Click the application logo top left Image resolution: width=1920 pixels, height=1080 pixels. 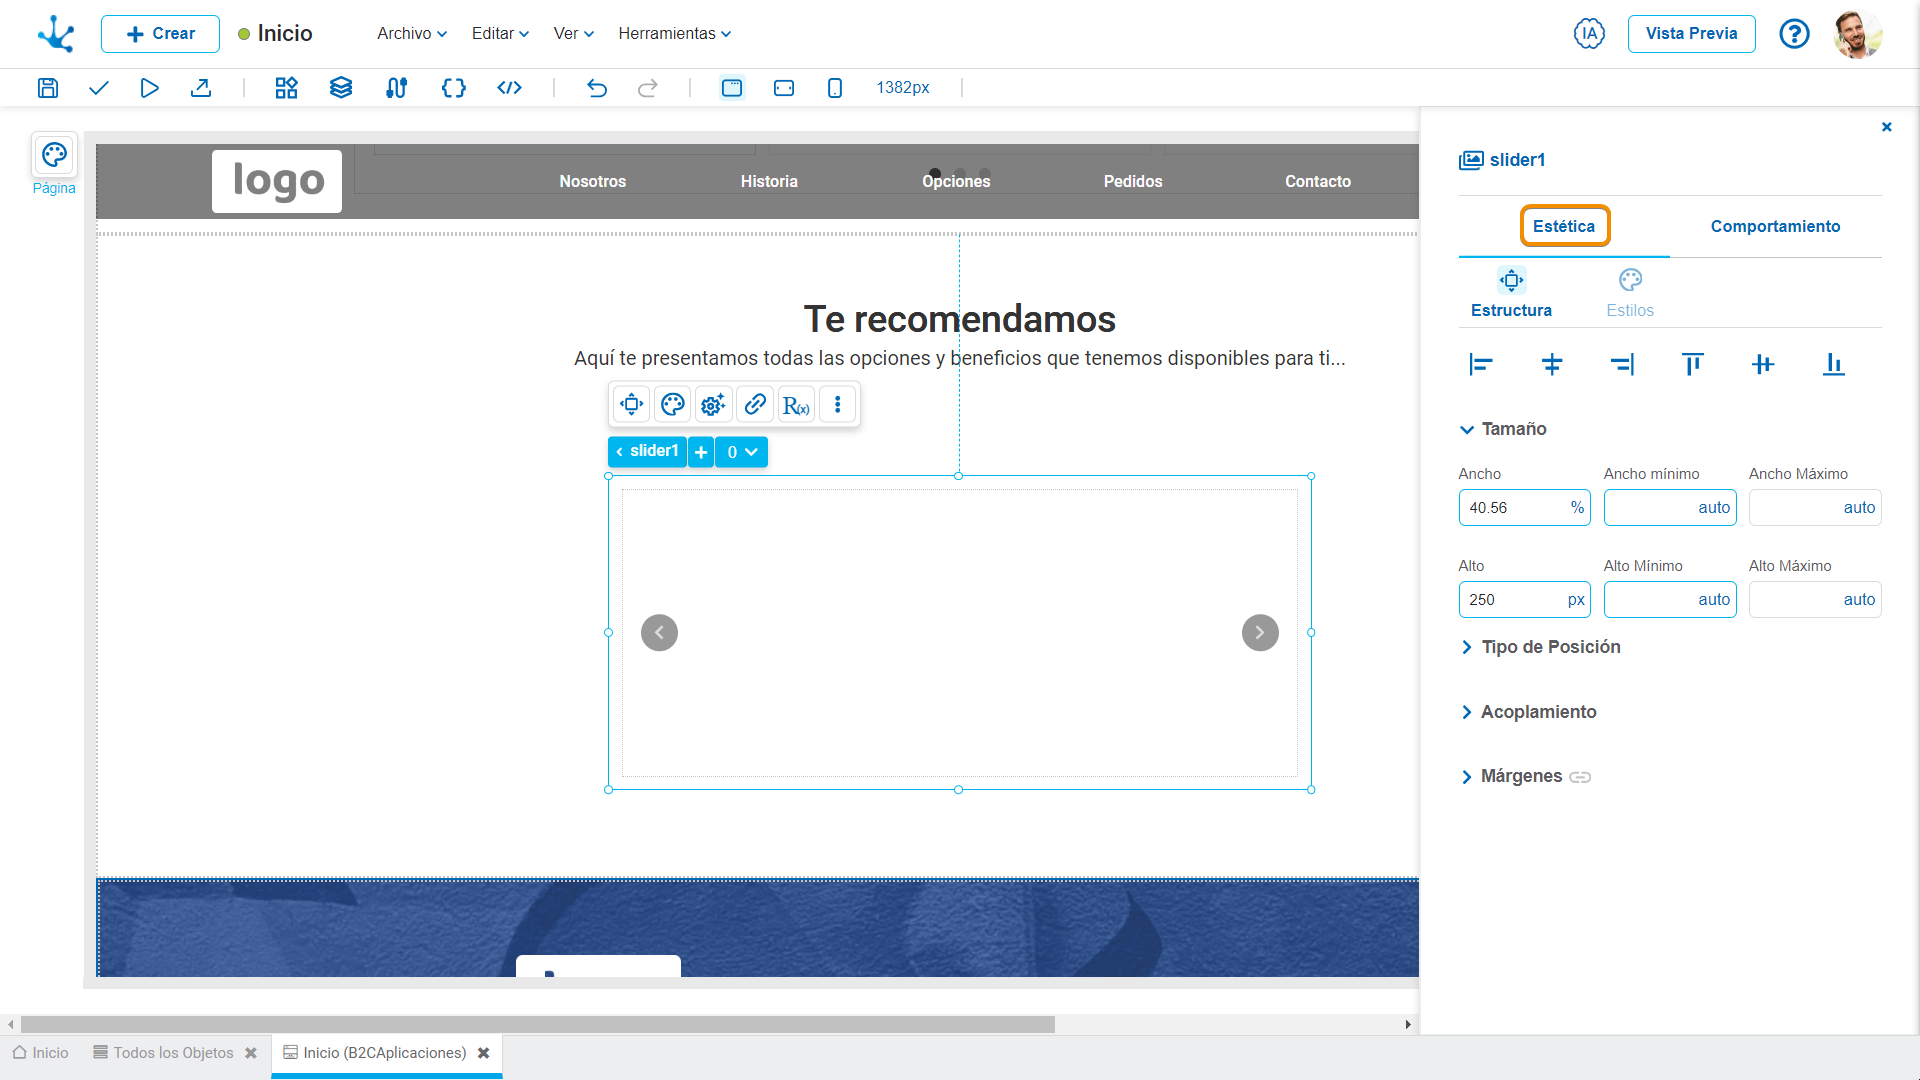[56, 33]
